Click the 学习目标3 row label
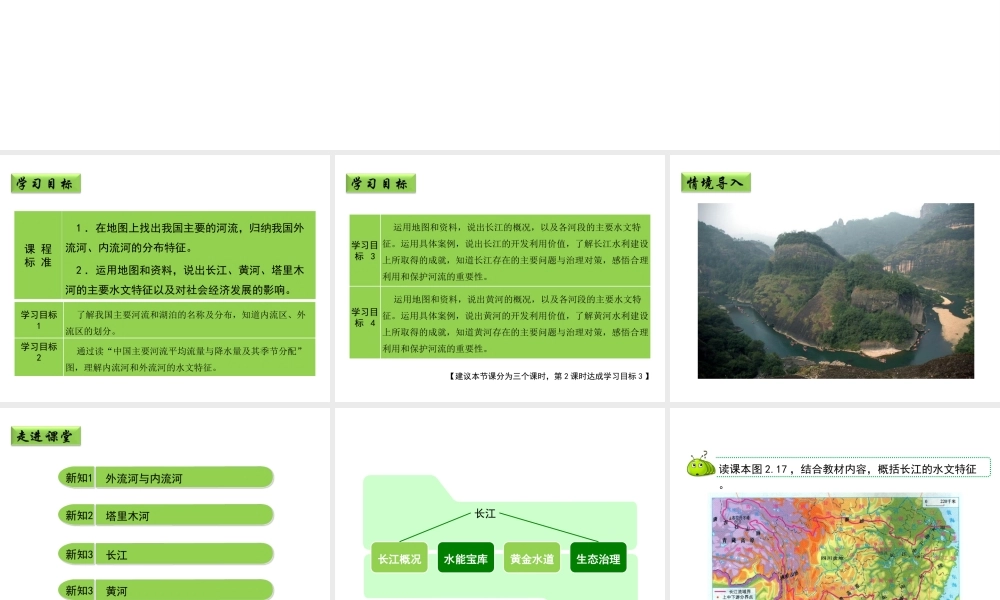 tap(365, 250)
